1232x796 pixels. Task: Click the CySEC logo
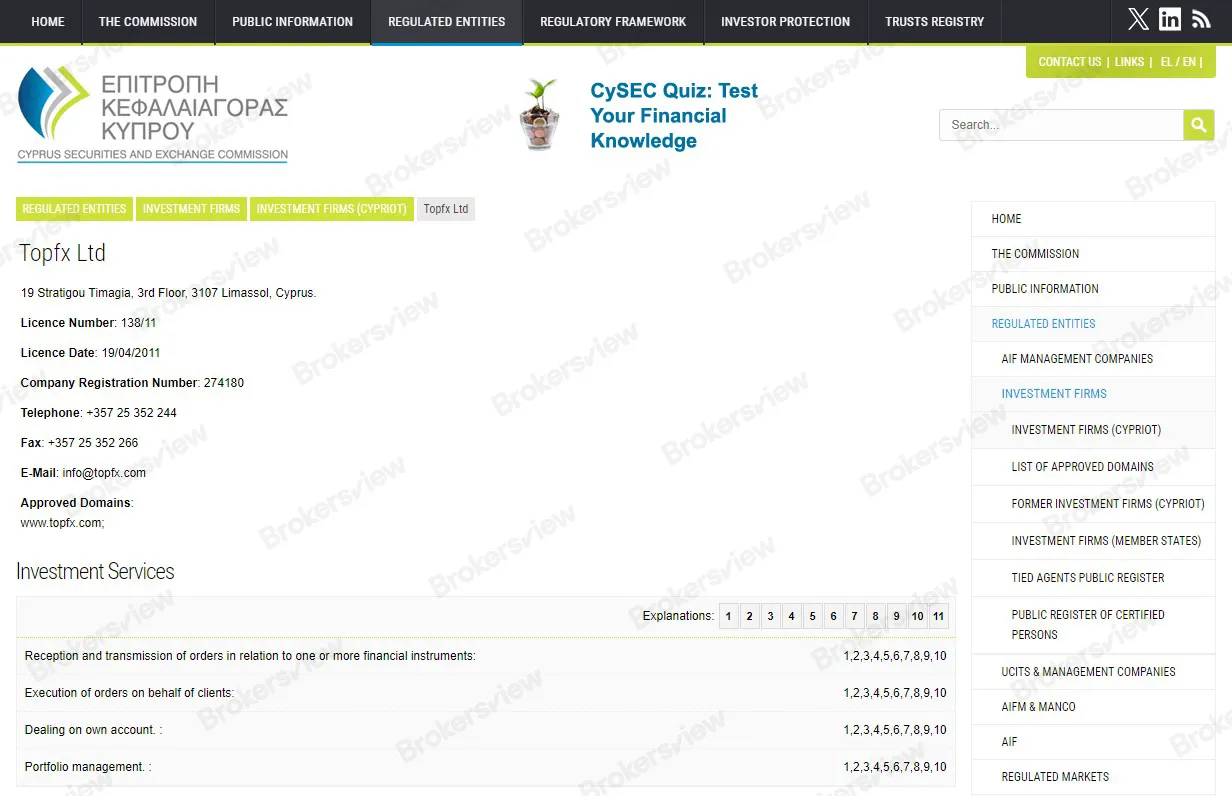(x=153, y=113)
